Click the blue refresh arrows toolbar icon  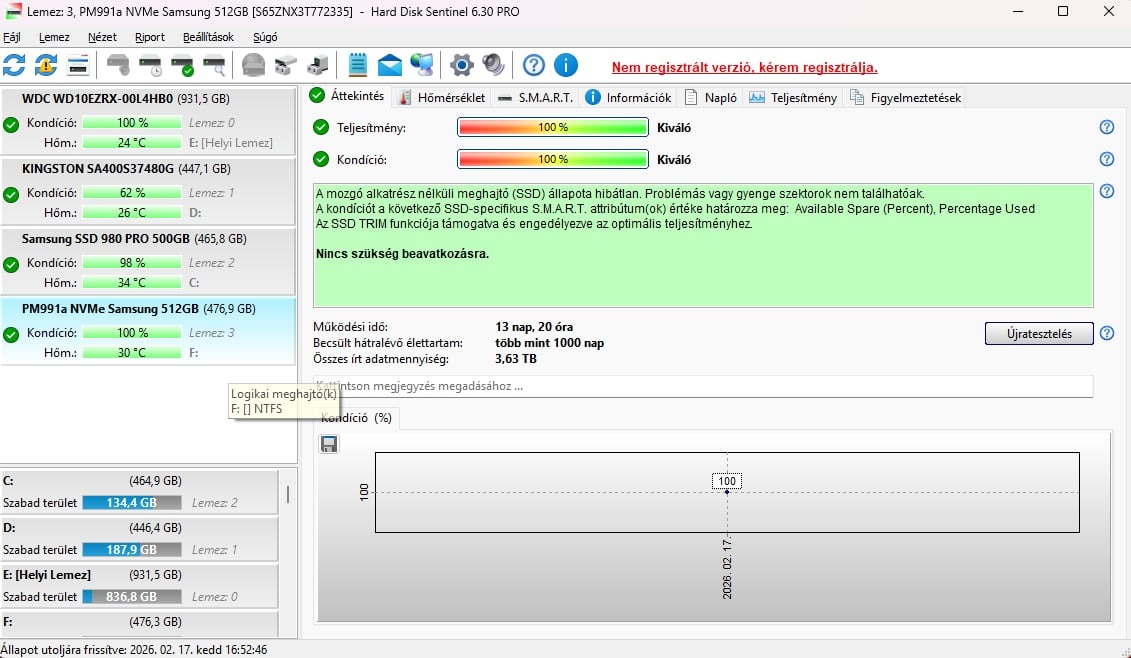click(14, 66)
